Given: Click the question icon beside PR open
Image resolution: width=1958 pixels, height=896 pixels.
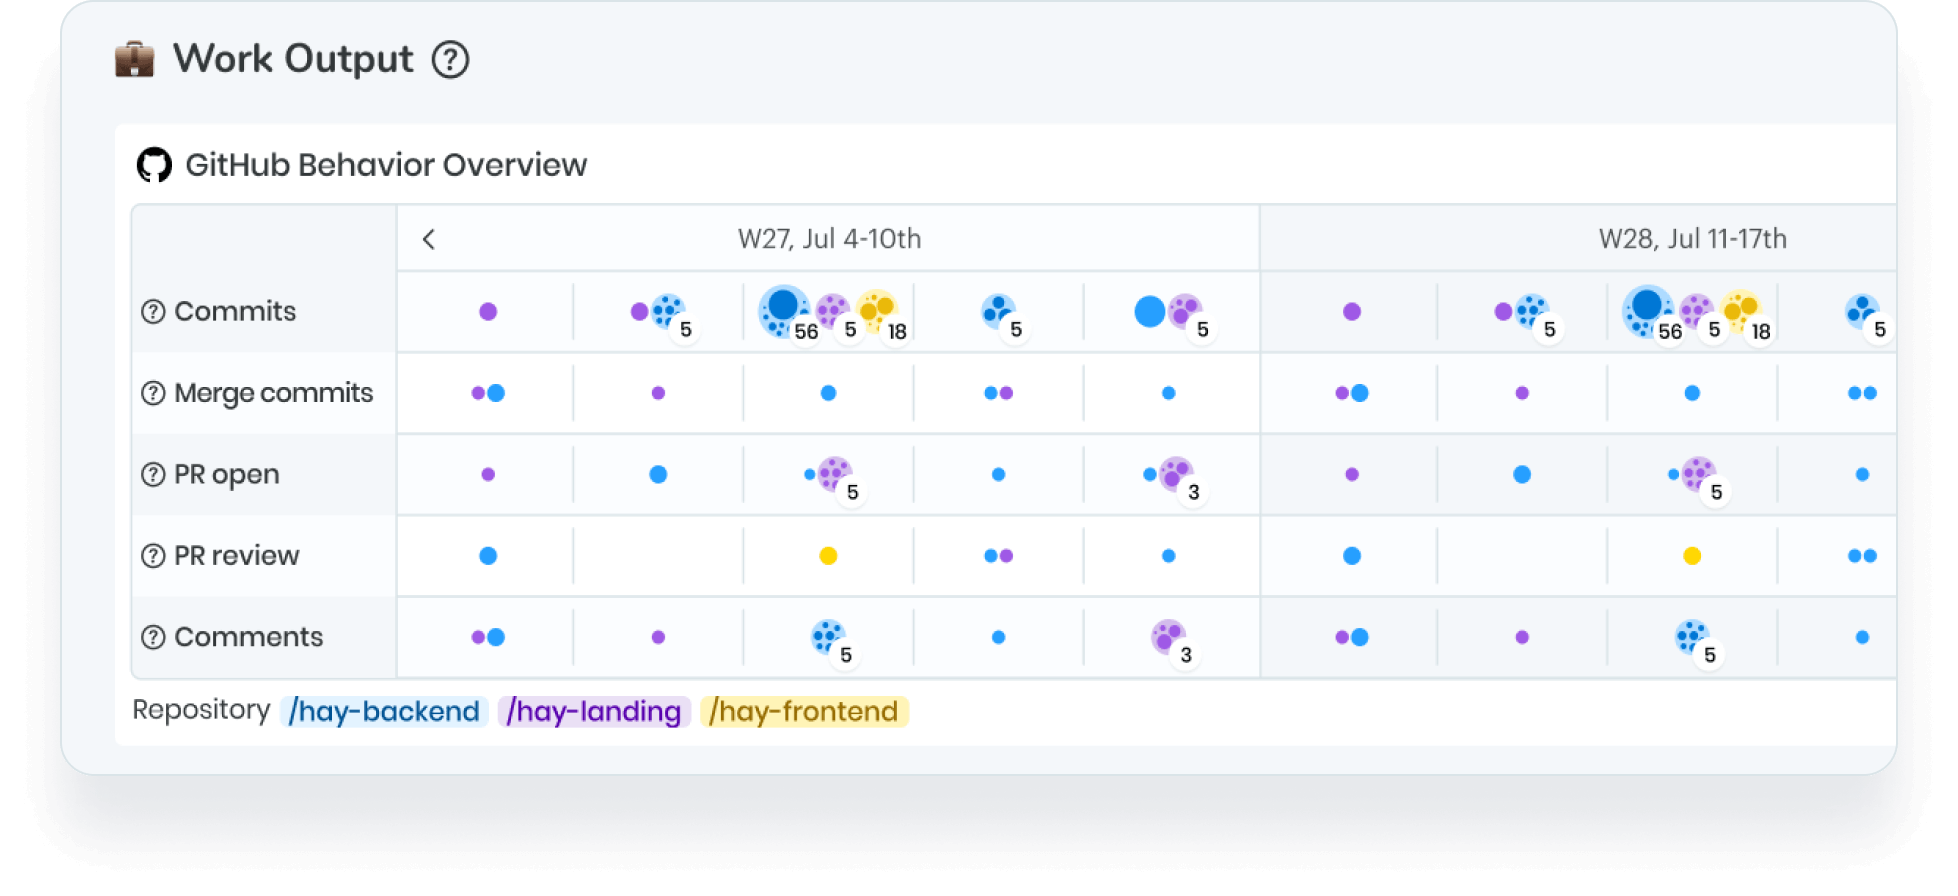Looking at the screenshot, I should tap(153, 475).
